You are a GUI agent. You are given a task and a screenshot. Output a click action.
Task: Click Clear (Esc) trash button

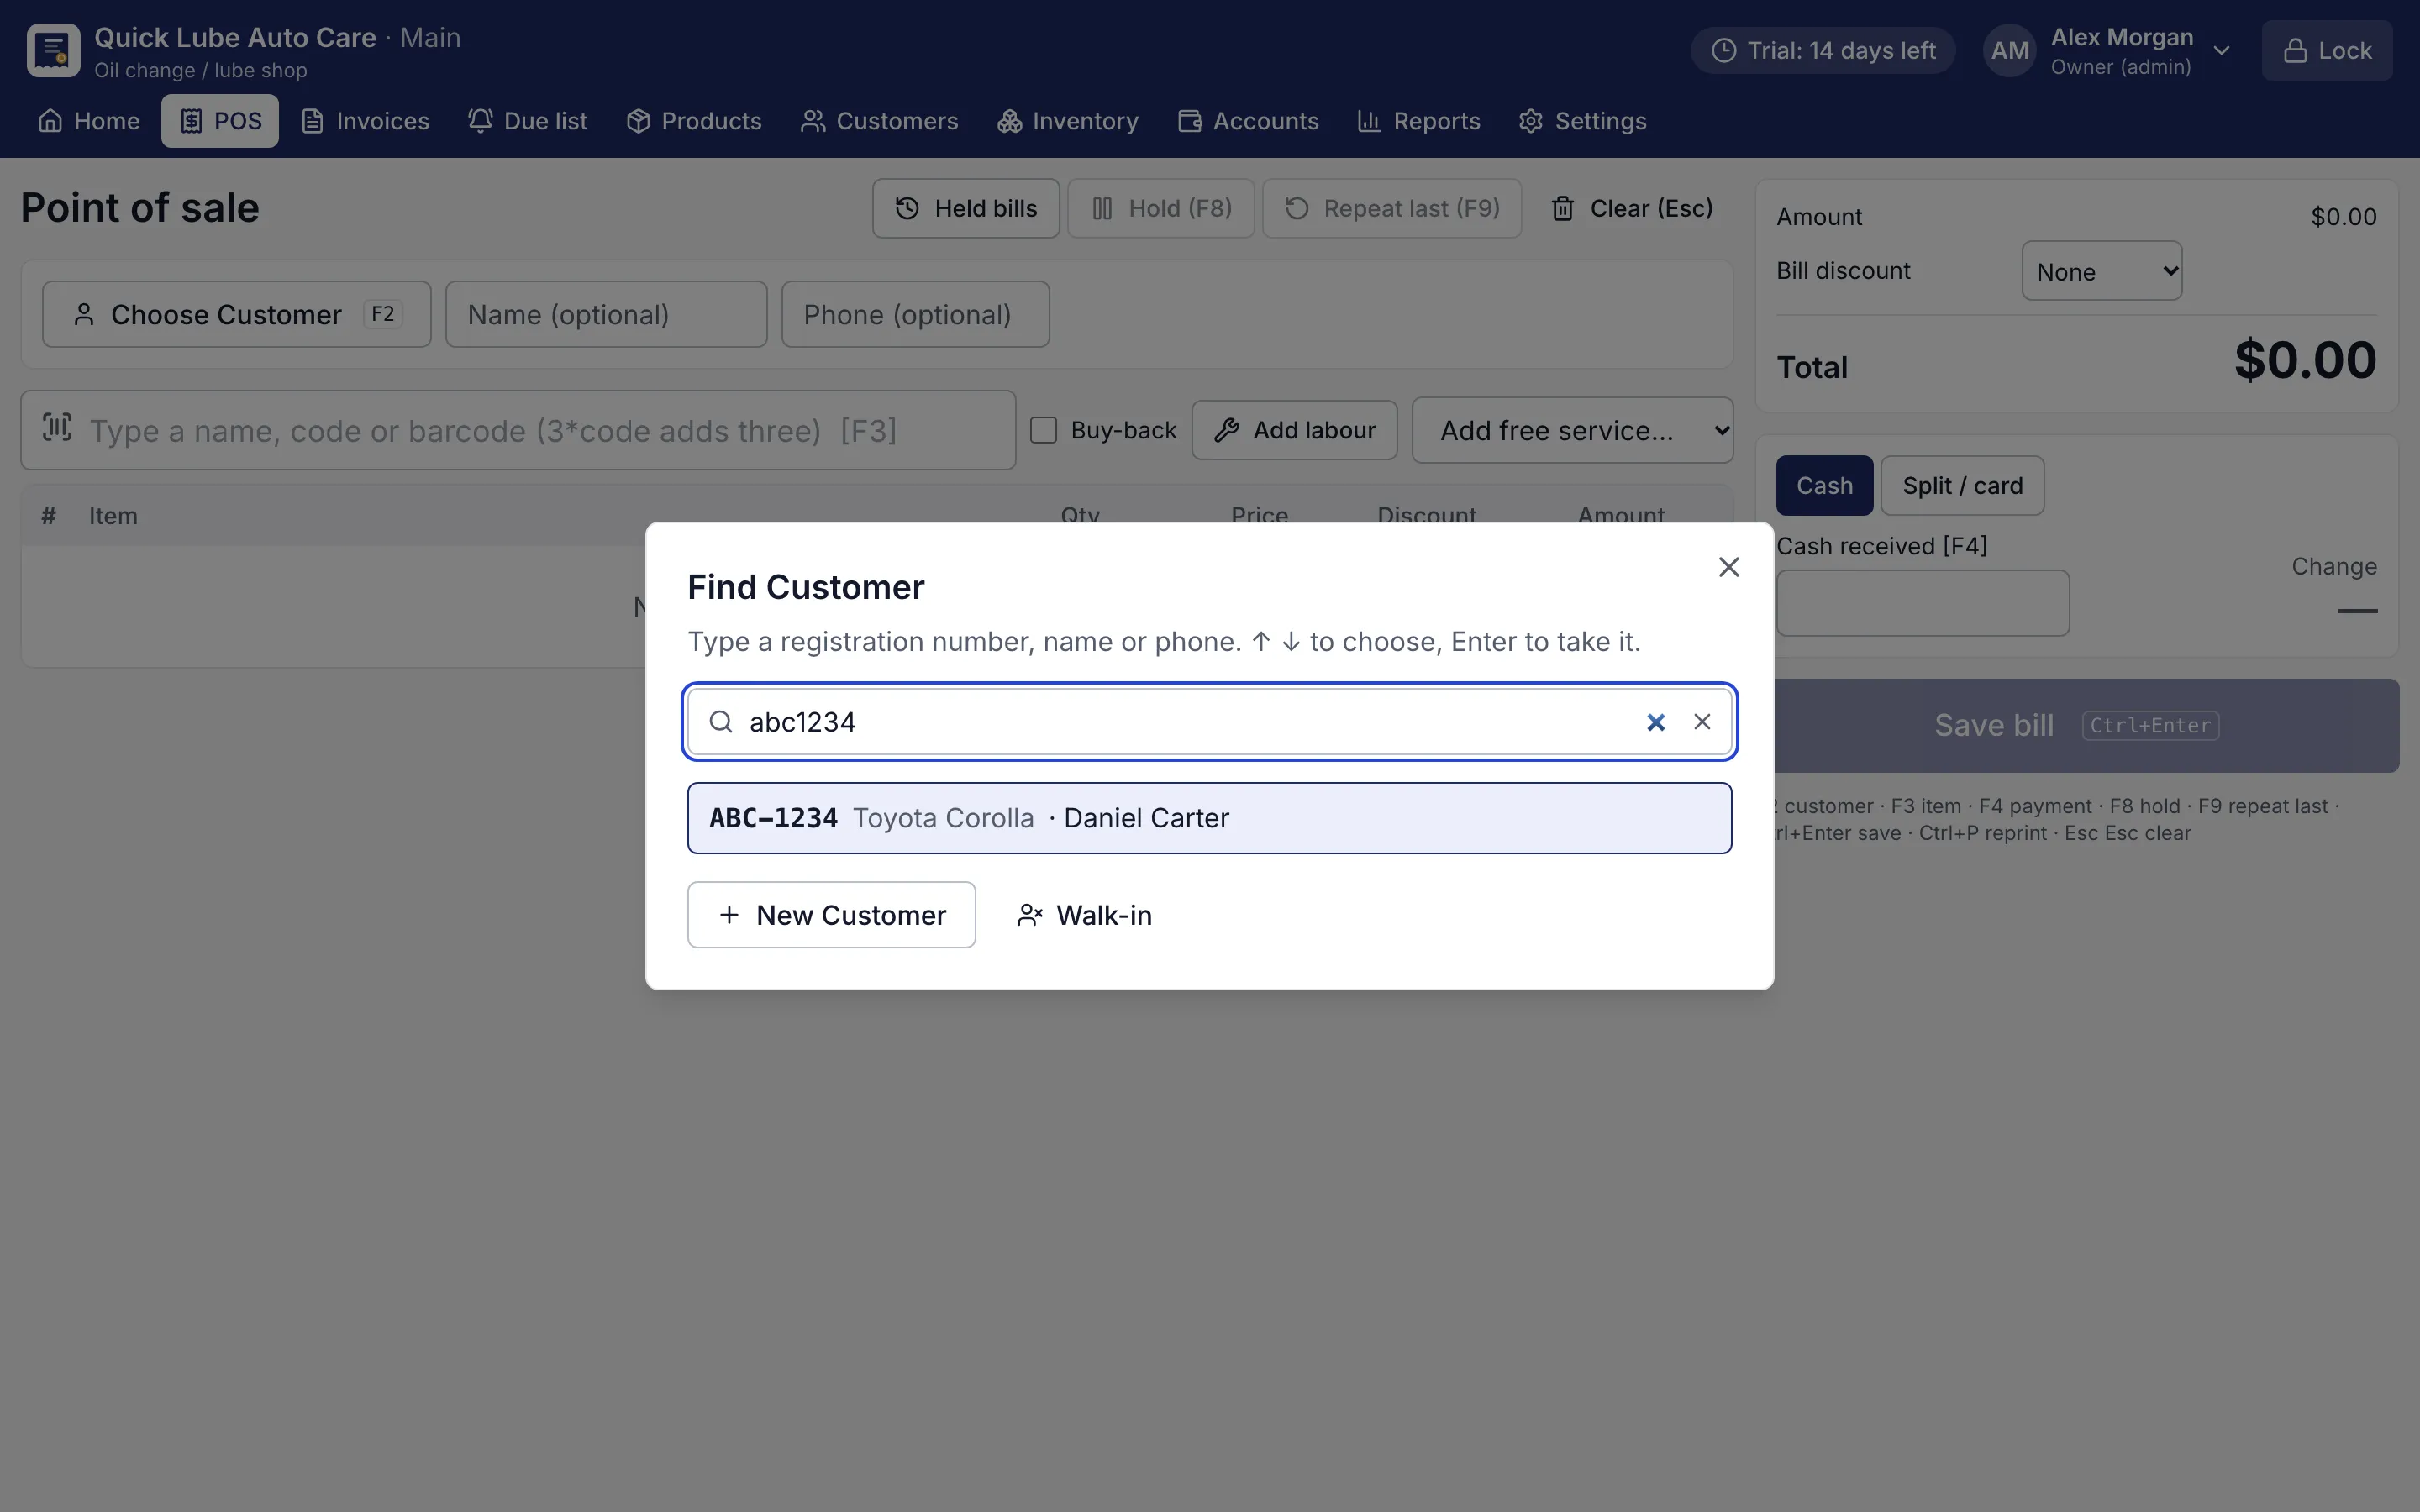point(1631,208)
